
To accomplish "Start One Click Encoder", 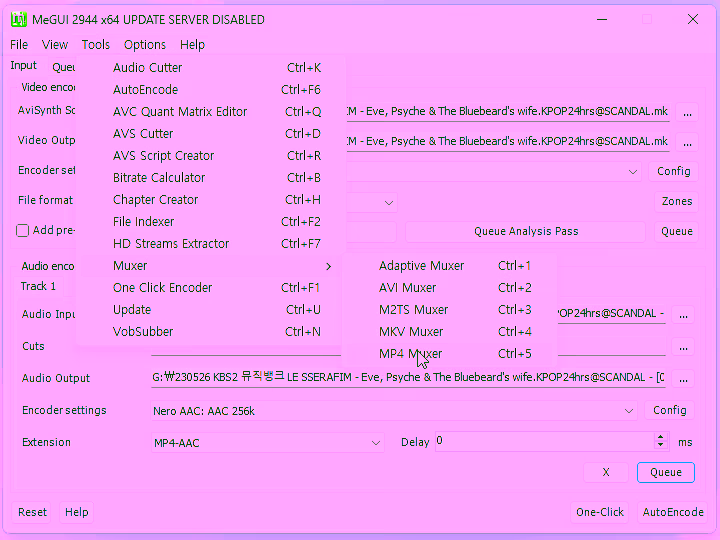I will pyautogui.click(x=208, y=288).
